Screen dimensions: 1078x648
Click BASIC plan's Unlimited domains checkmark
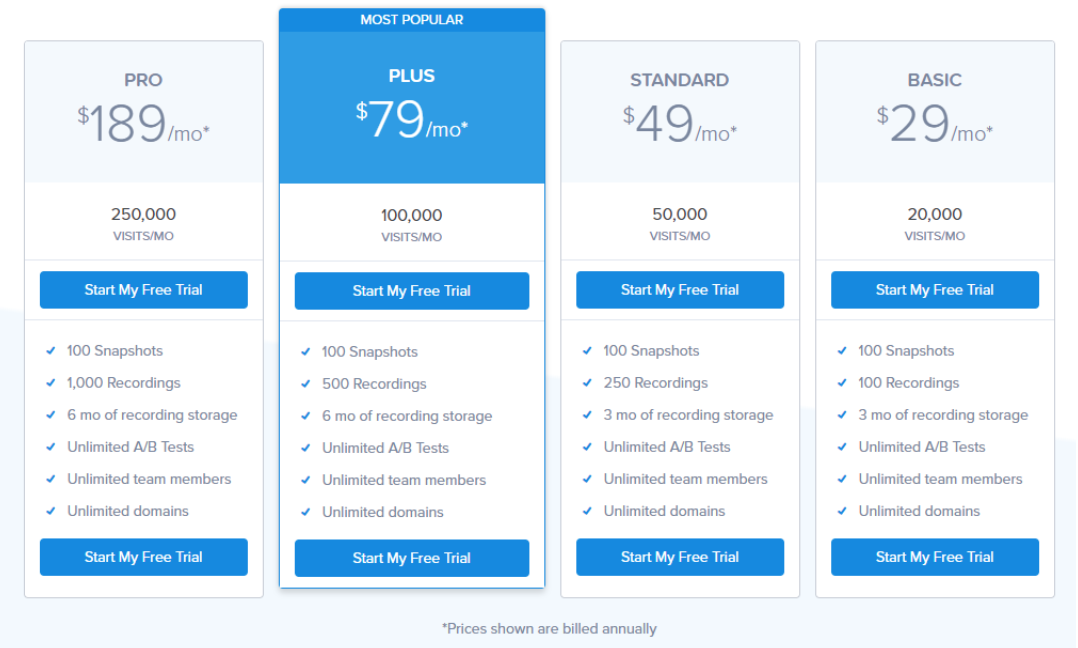842,511
